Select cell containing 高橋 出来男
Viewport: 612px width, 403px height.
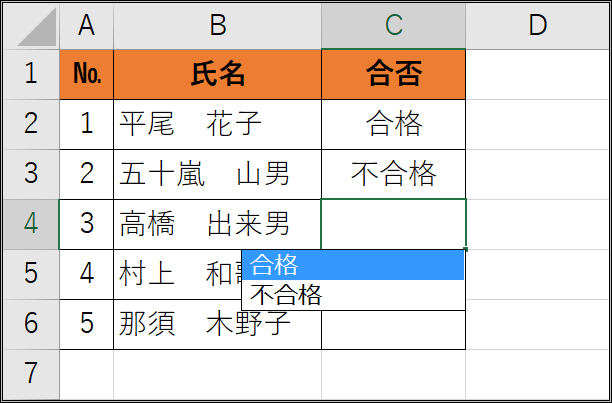click(217, 224)
